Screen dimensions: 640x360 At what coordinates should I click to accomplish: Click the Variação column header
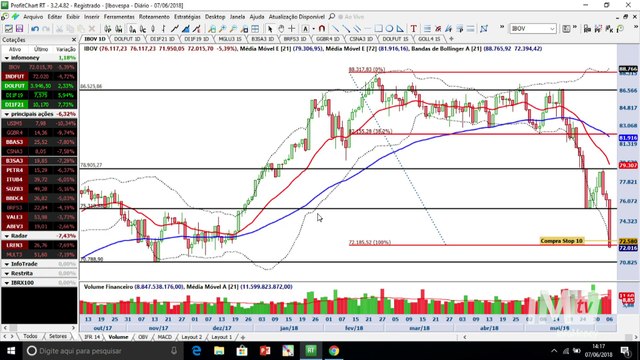click(x=66, y=49)
